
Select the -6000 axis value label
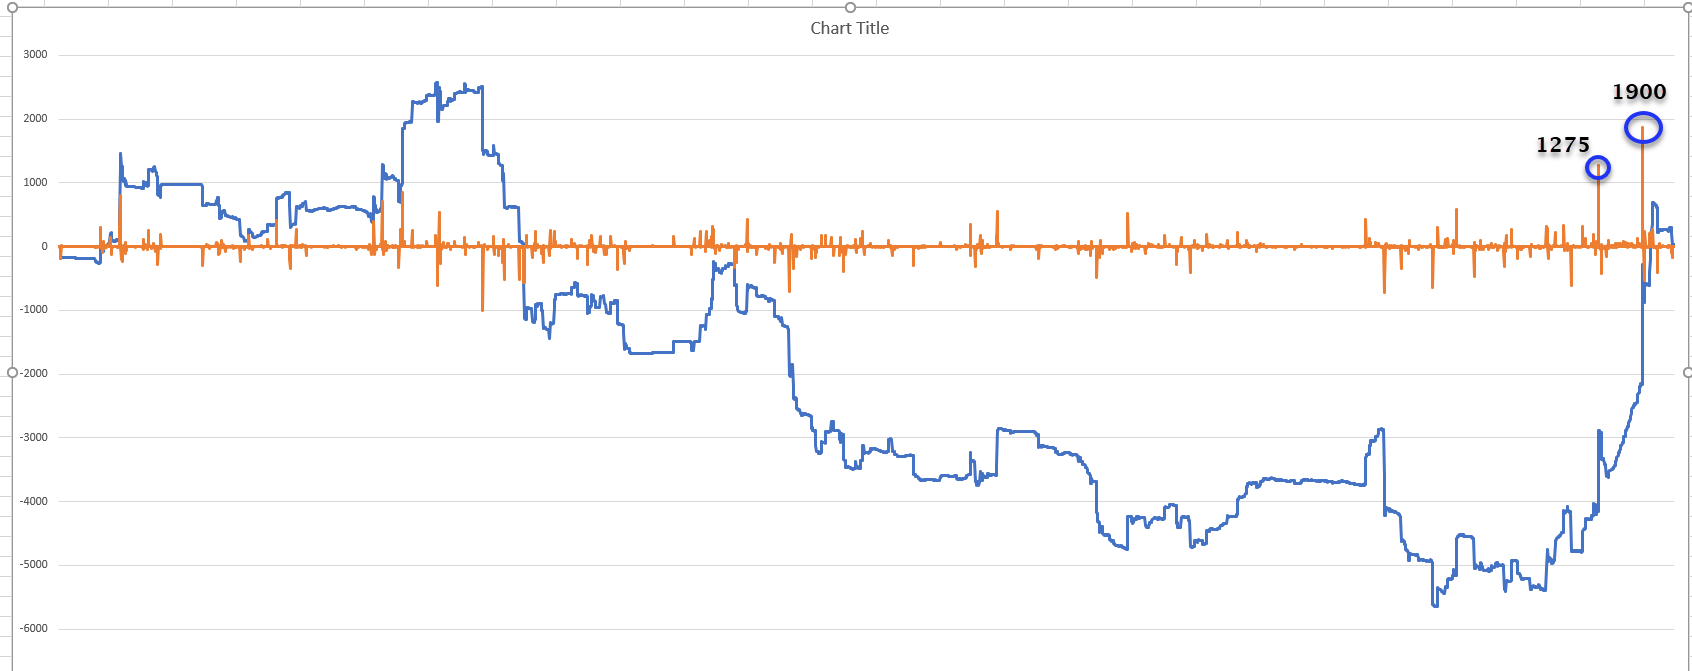[x=33, y=628]
